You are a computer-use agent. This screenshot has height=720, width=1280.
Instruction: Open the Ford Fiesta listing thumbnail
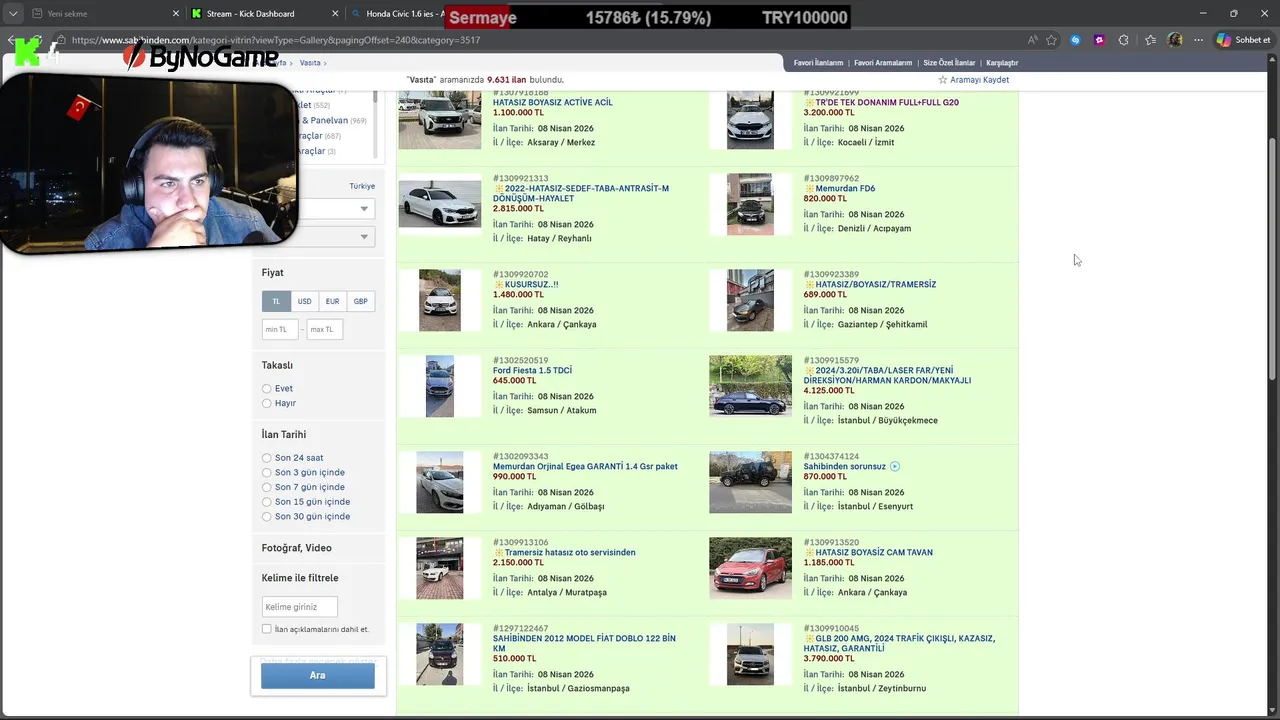(x=440, y=386)
